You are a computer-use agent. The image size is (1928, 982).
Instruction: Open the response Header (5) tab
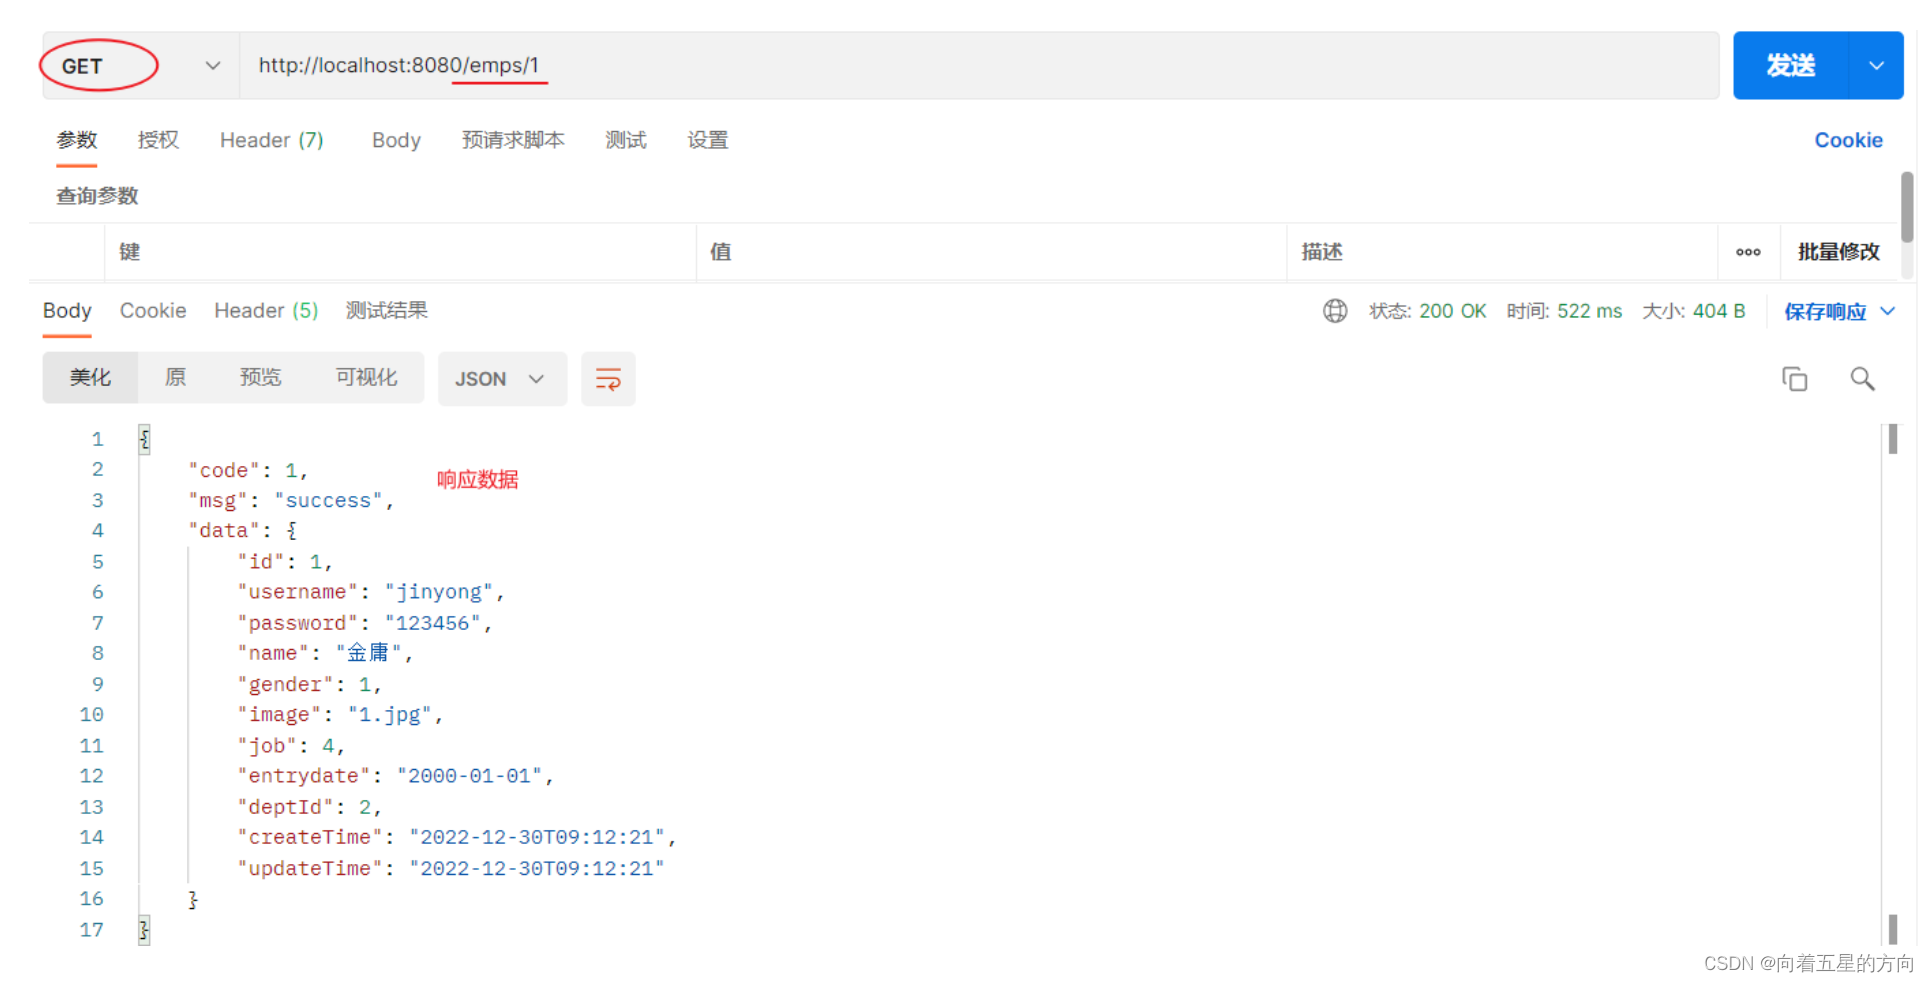click(266, 311)
